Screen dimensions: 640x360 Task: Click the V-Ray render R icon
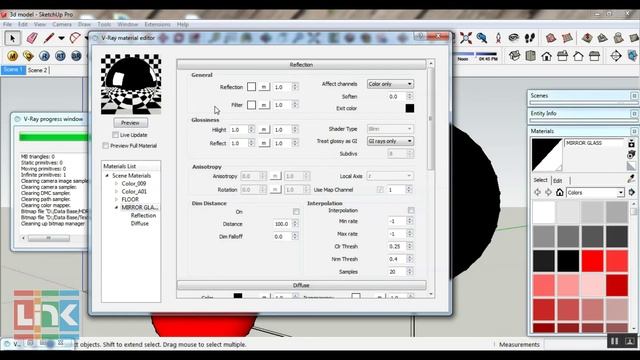tap(44, 56)
